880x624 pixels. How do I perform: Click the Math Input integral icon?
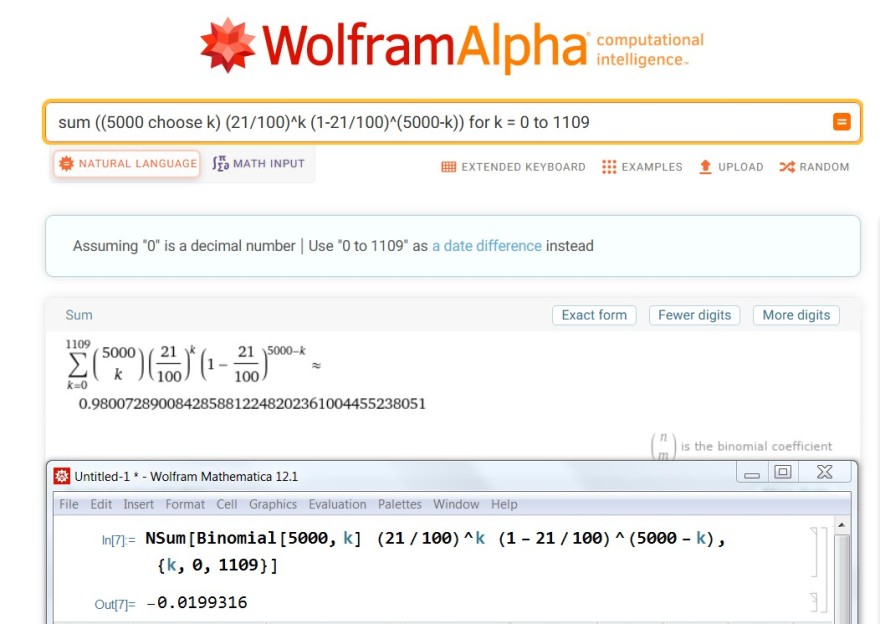point(220,163)
